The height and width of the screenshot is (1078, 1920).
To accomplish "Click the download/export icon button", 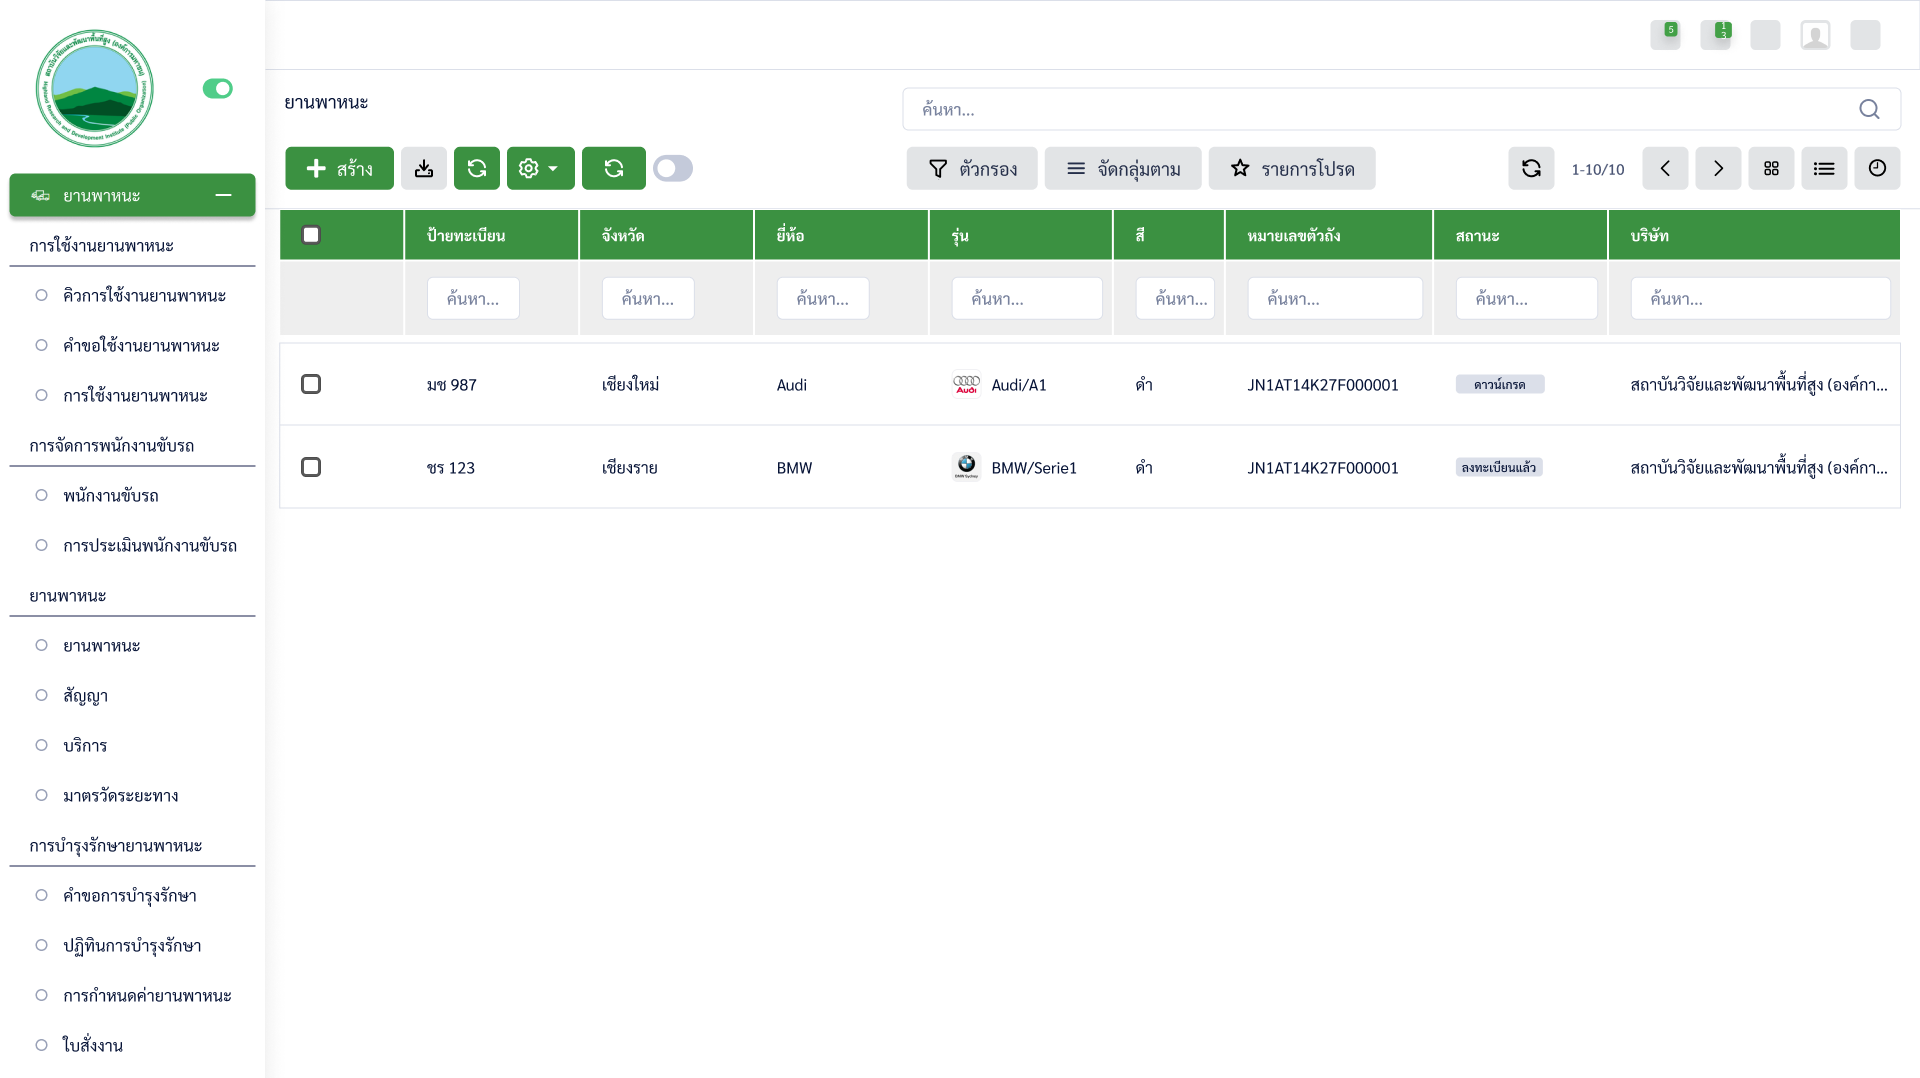I will click(424, 169).
